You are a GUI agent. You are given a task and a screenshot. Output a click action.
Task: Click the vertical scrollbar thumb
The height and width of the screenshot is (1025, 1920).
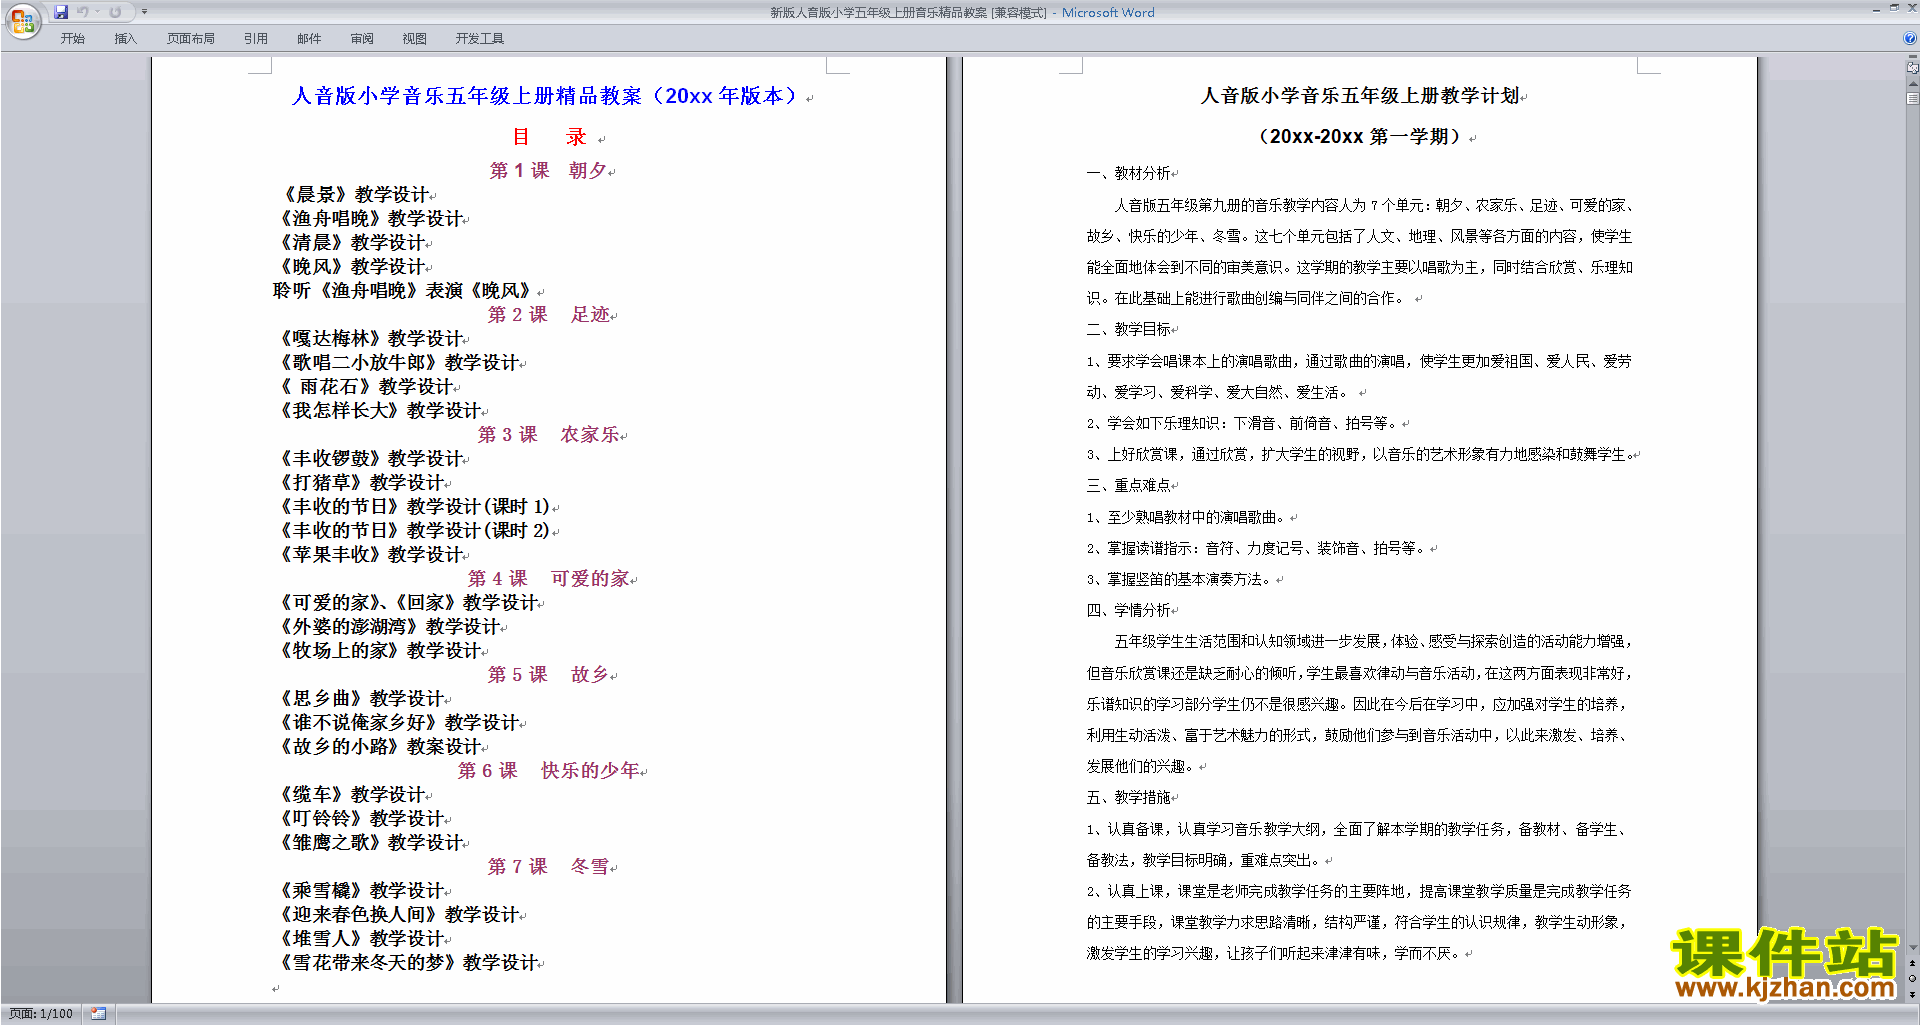pos(1913,98)
